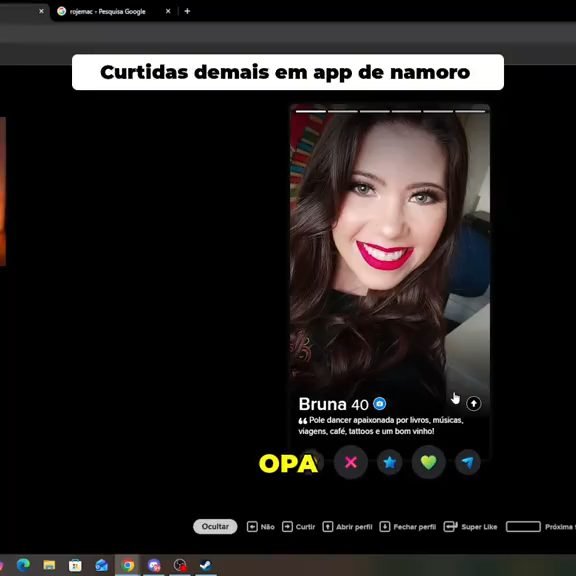576x576 pixels.
Task: Open Microsoft Edge from the taskbar
Action: point(23,565)
